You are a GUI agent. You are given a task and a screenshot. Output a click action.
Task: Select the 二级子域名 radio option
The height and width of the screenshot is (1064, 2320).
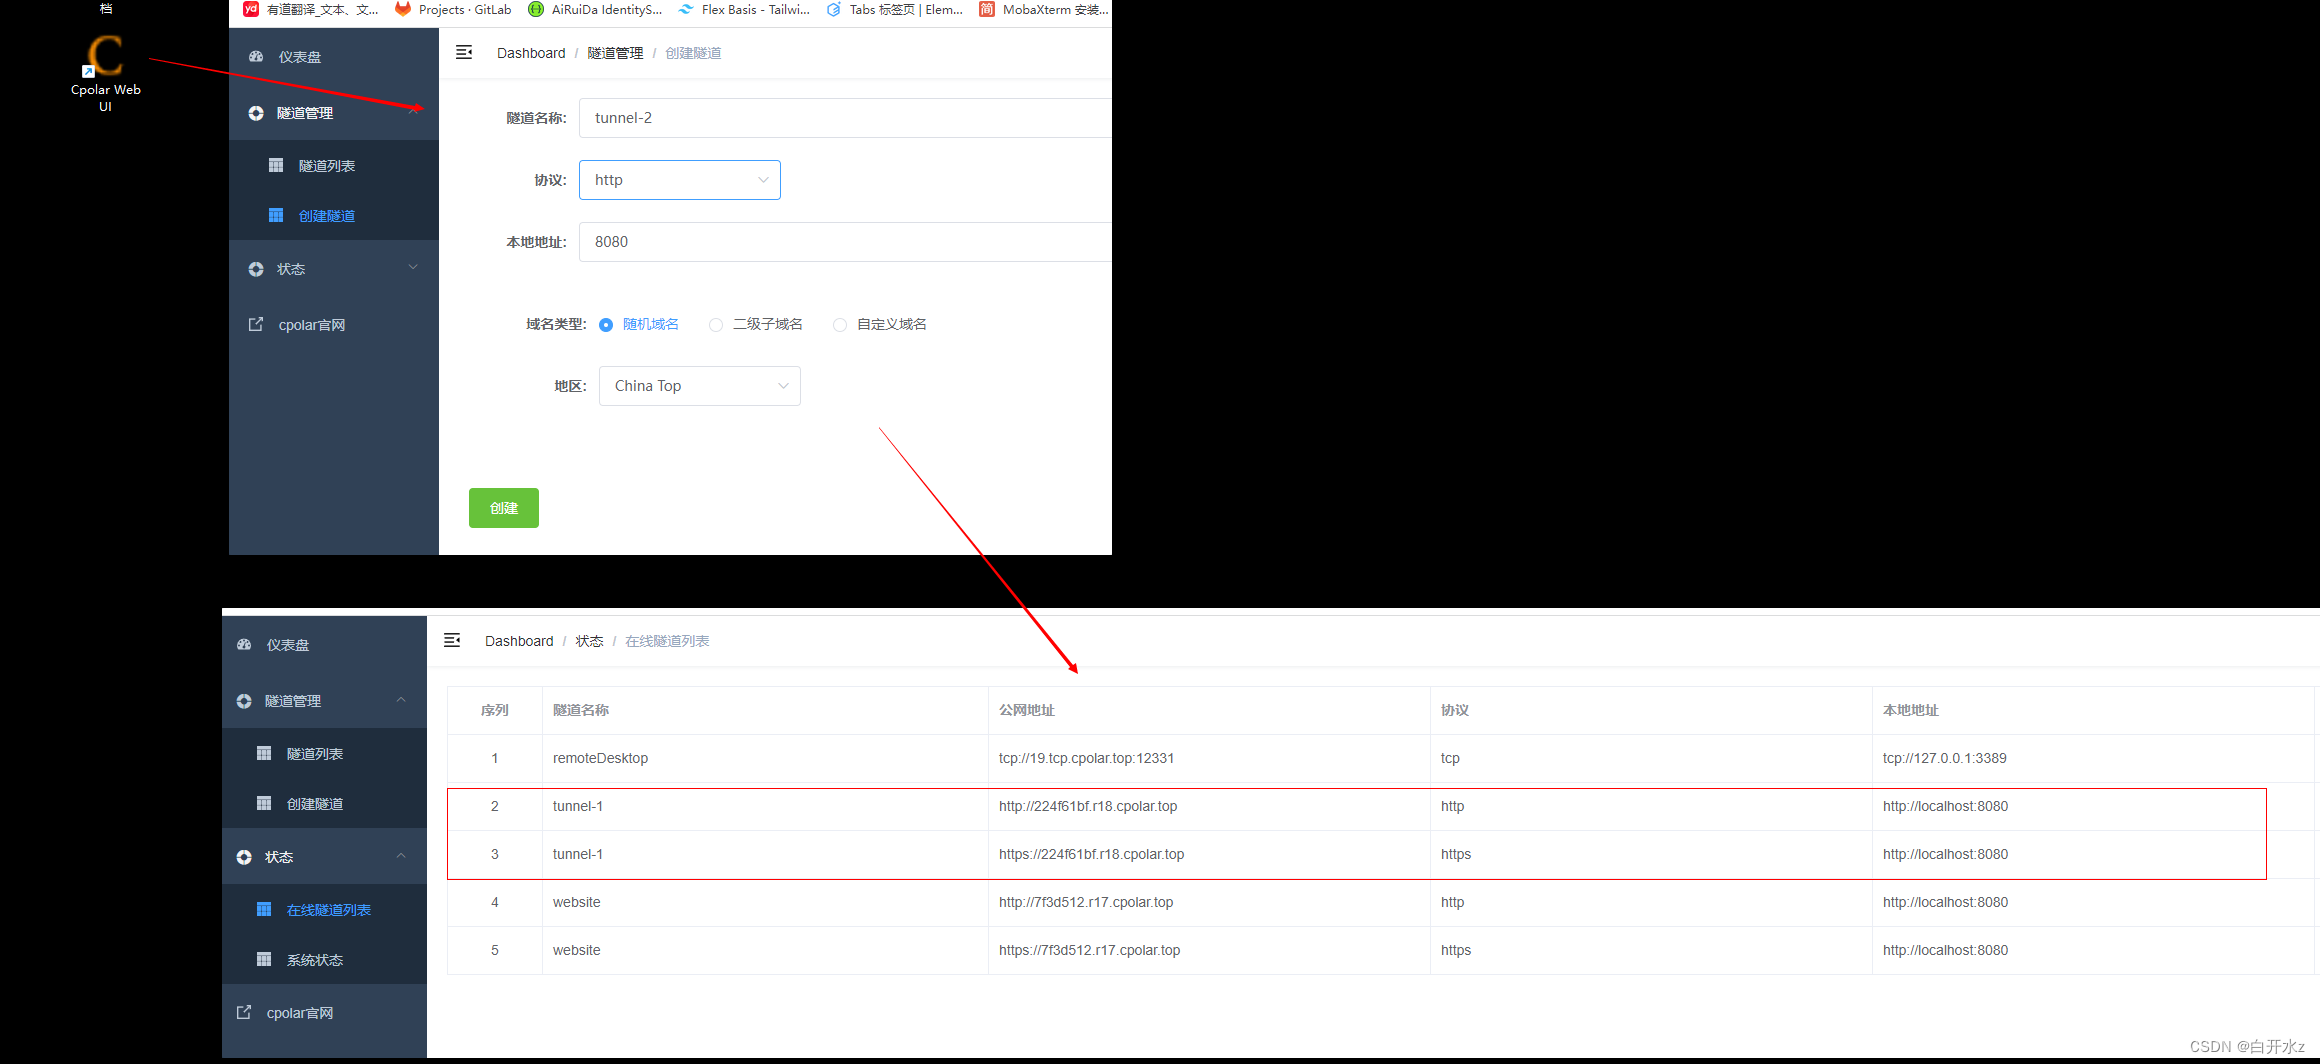[x=716, y=324]
